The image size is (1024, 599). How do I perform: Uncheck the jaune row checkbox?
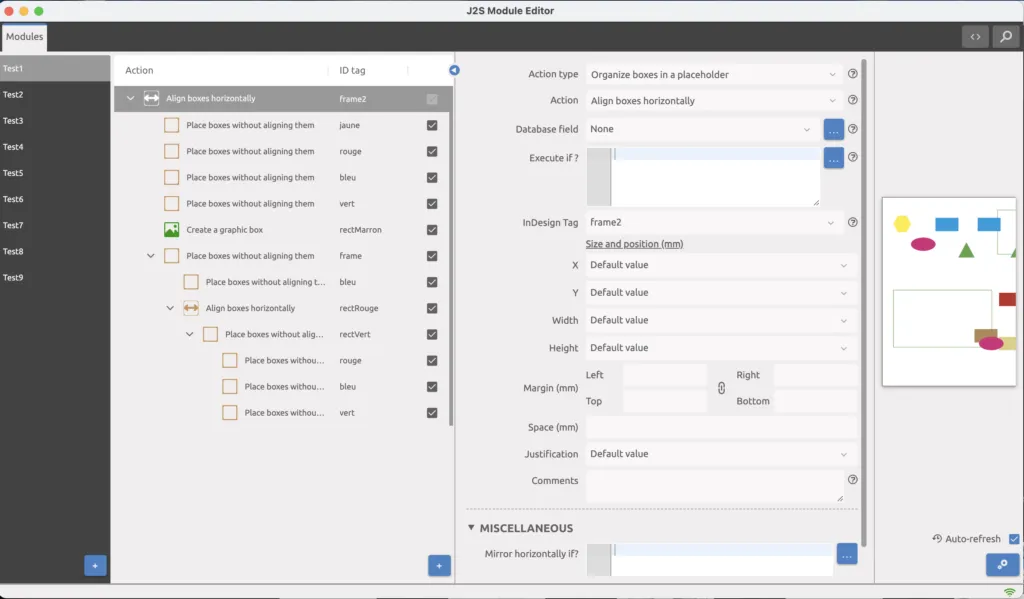pyautogui.click(x=432, y=126)
